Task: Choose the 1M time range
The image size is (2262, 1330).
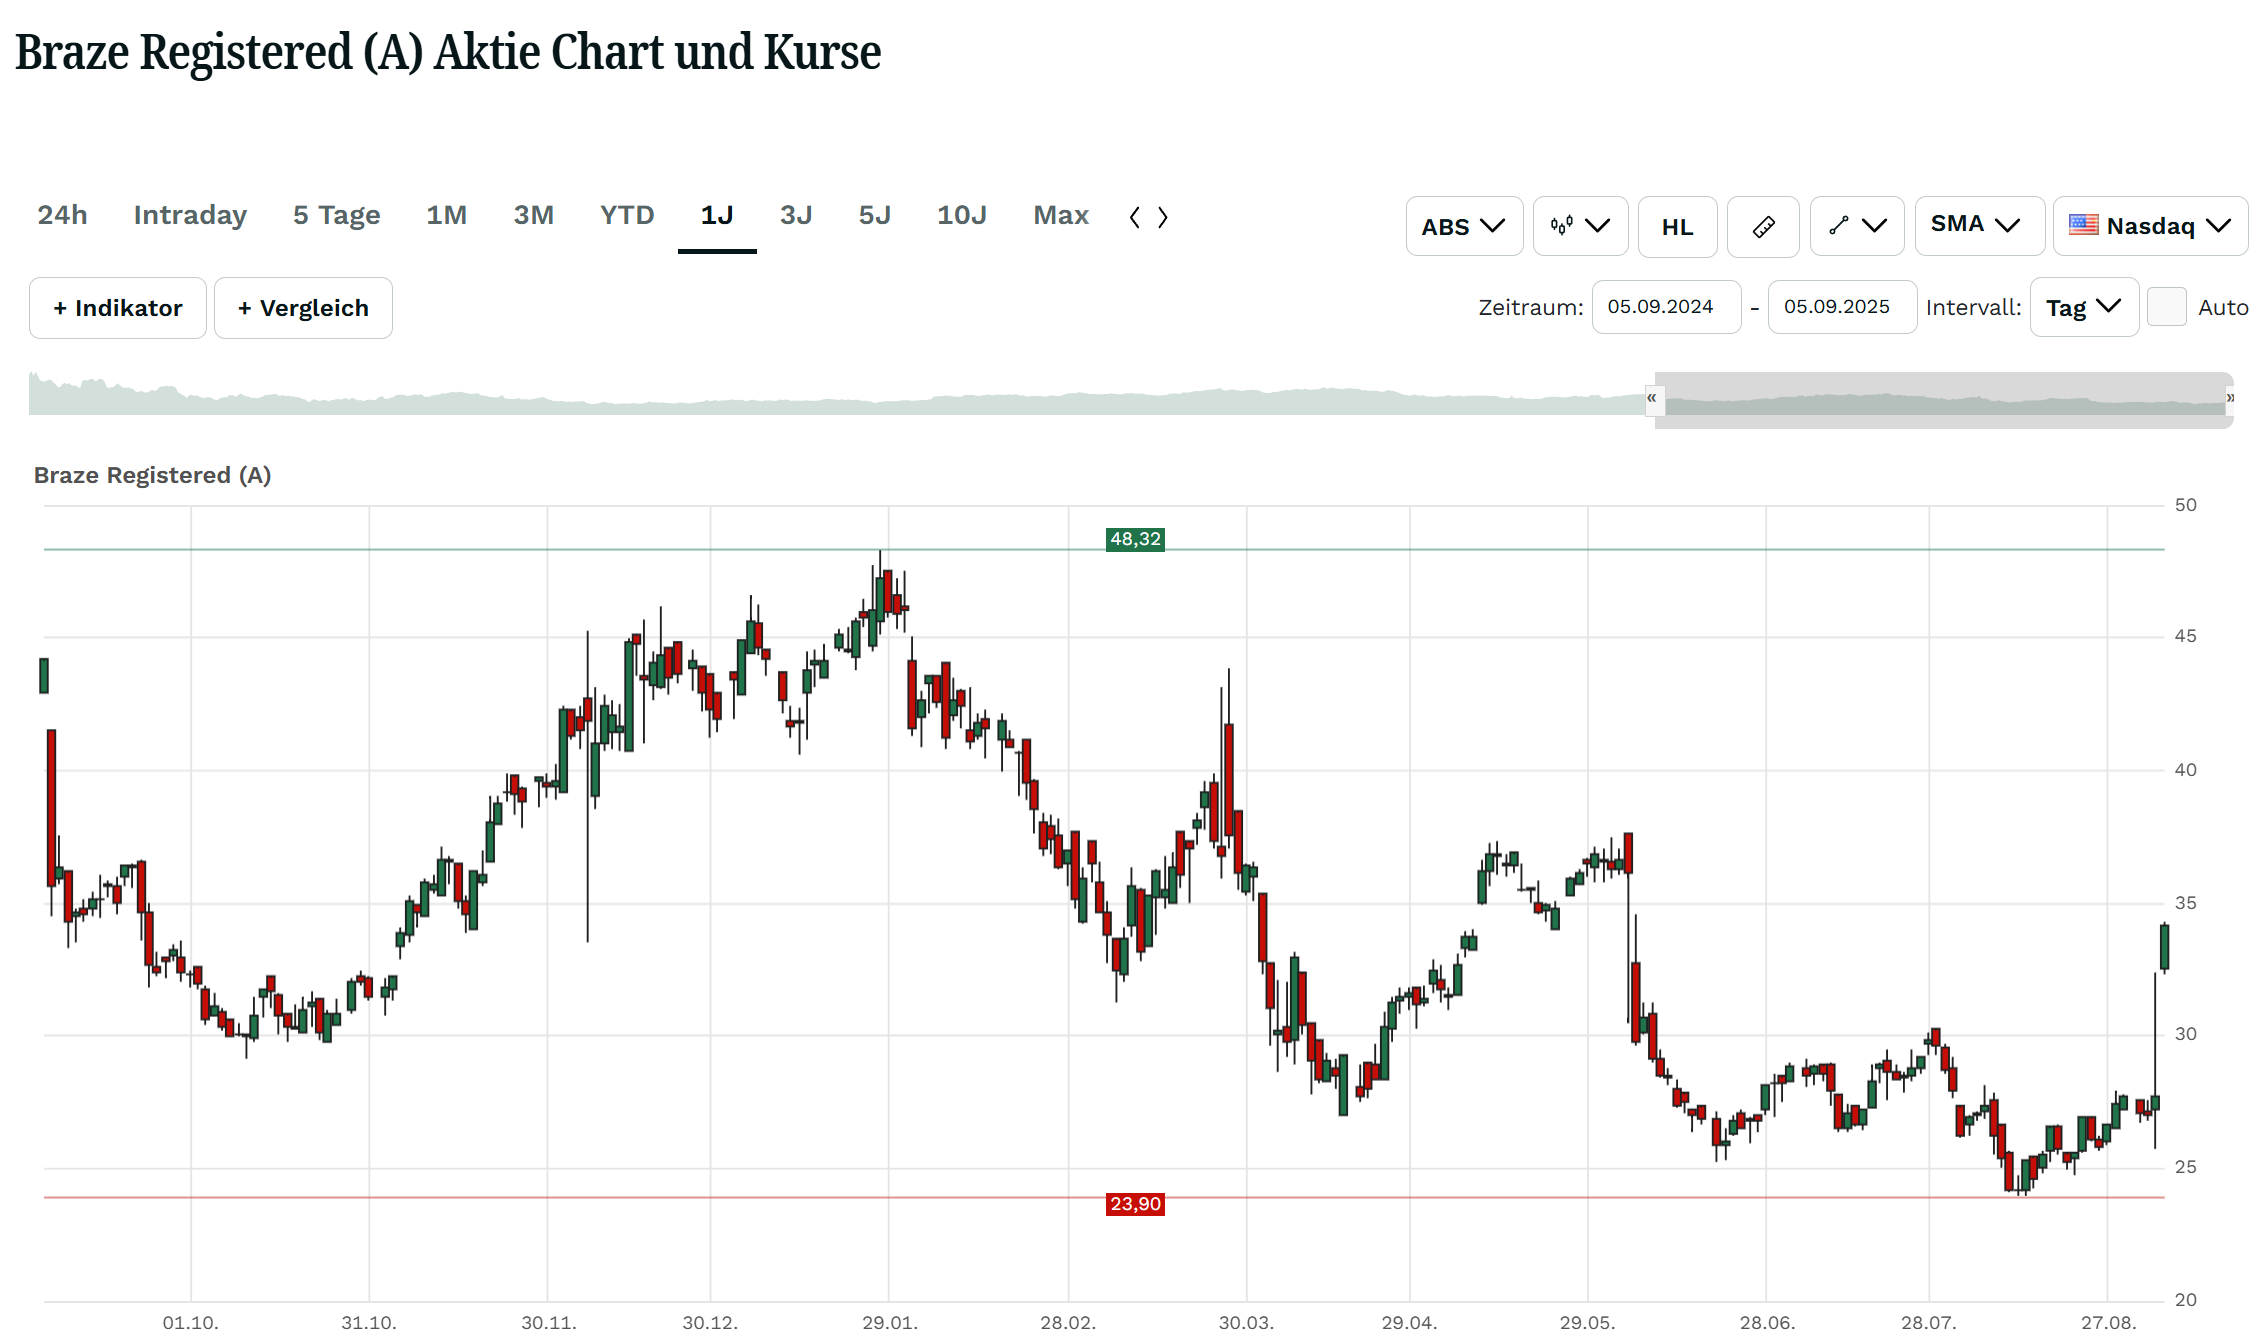Action: click(x=446, y=215)
